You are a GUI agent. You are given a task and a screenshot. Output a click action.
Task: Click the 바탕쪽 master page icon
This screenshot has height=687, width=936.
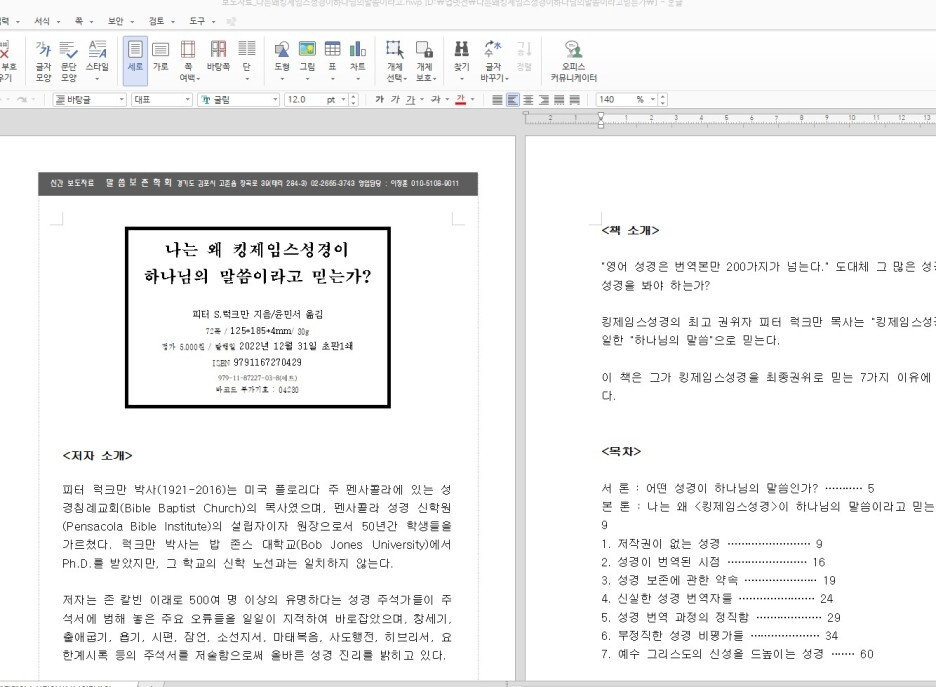click(218, 55)
